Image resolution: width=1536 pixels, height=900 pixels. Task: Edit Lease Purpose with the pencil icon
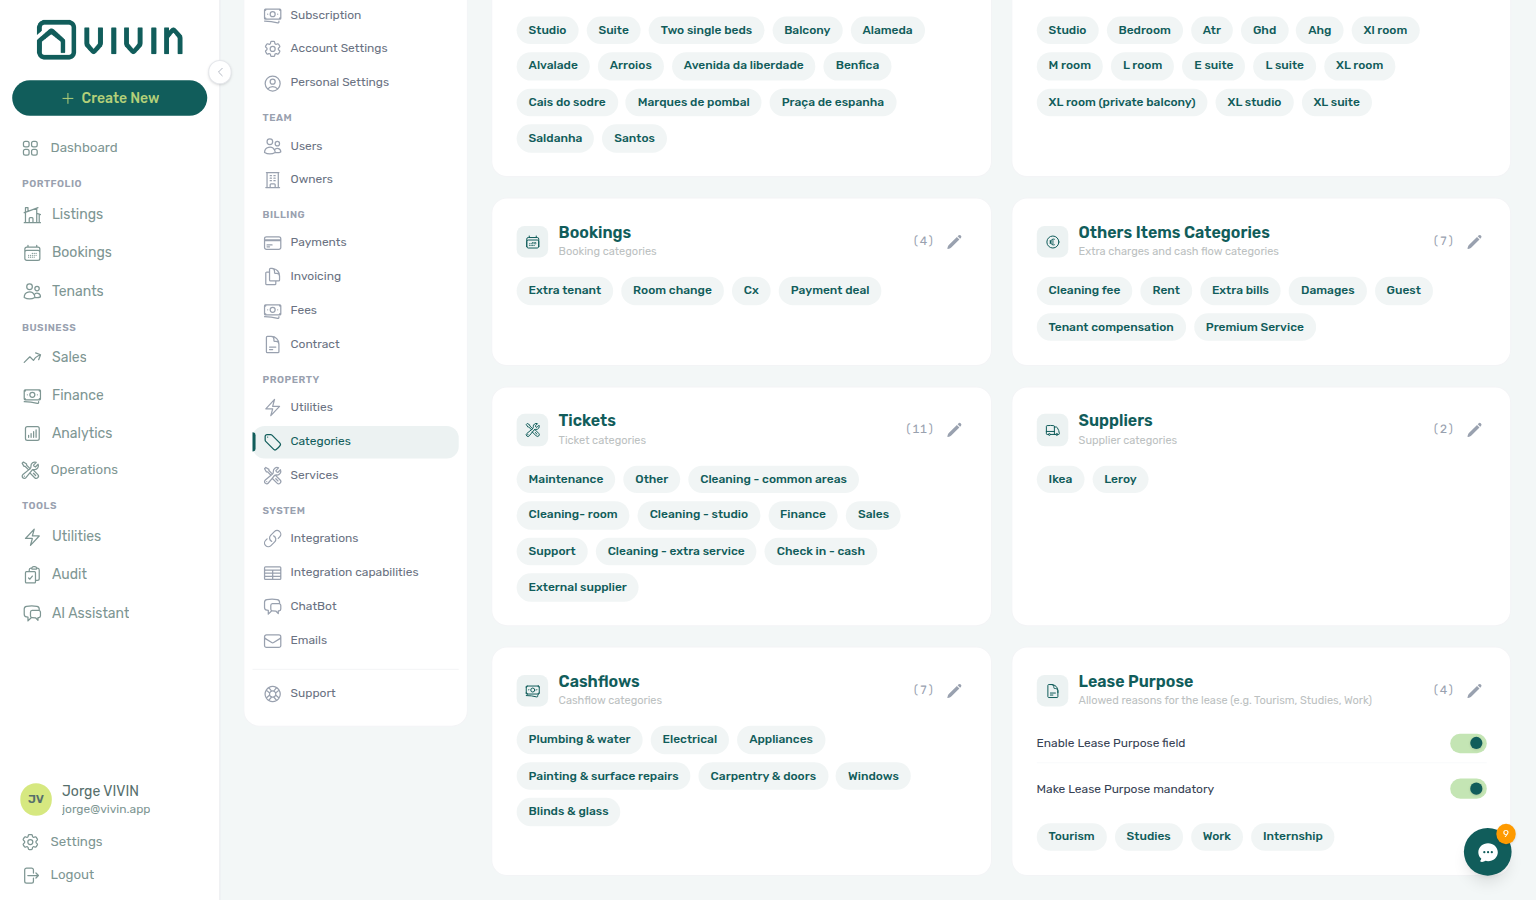(1474, 691)
